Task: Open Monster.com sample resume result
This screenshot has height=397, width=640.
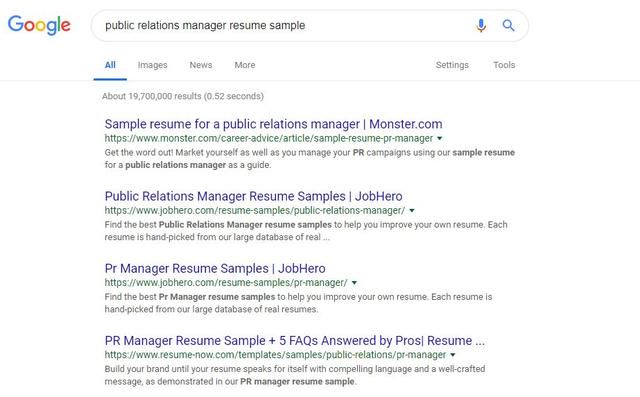Action: [x=273, y=124]
